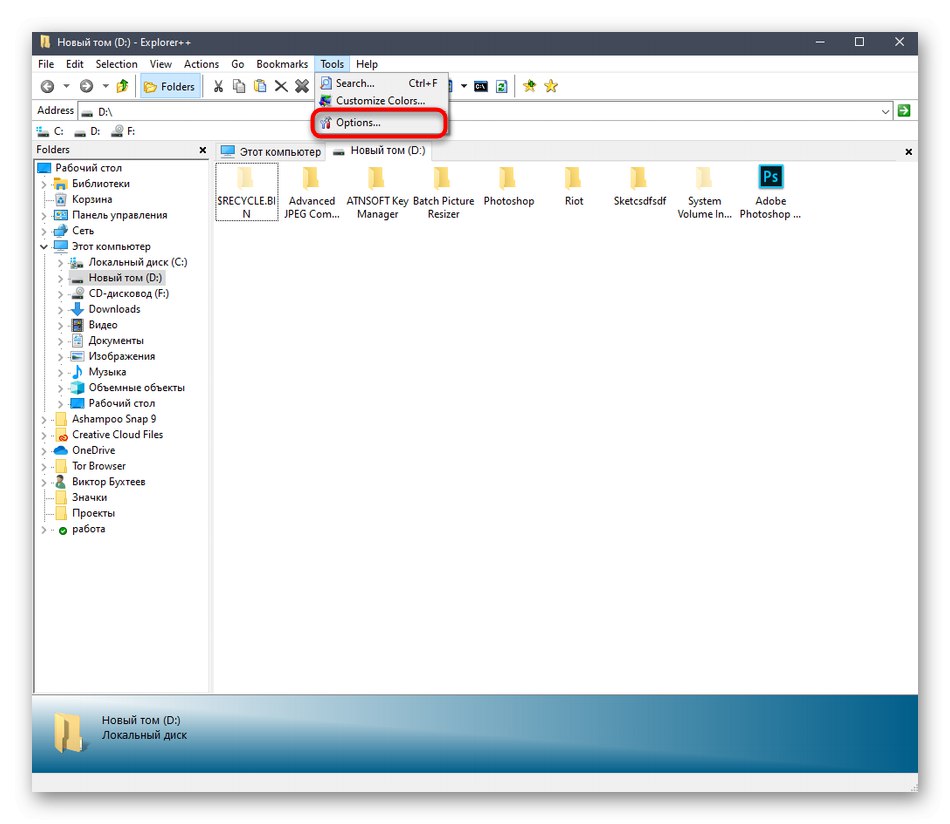Expand Панель управления tree node
950x824 pixels.
(44, 215)
